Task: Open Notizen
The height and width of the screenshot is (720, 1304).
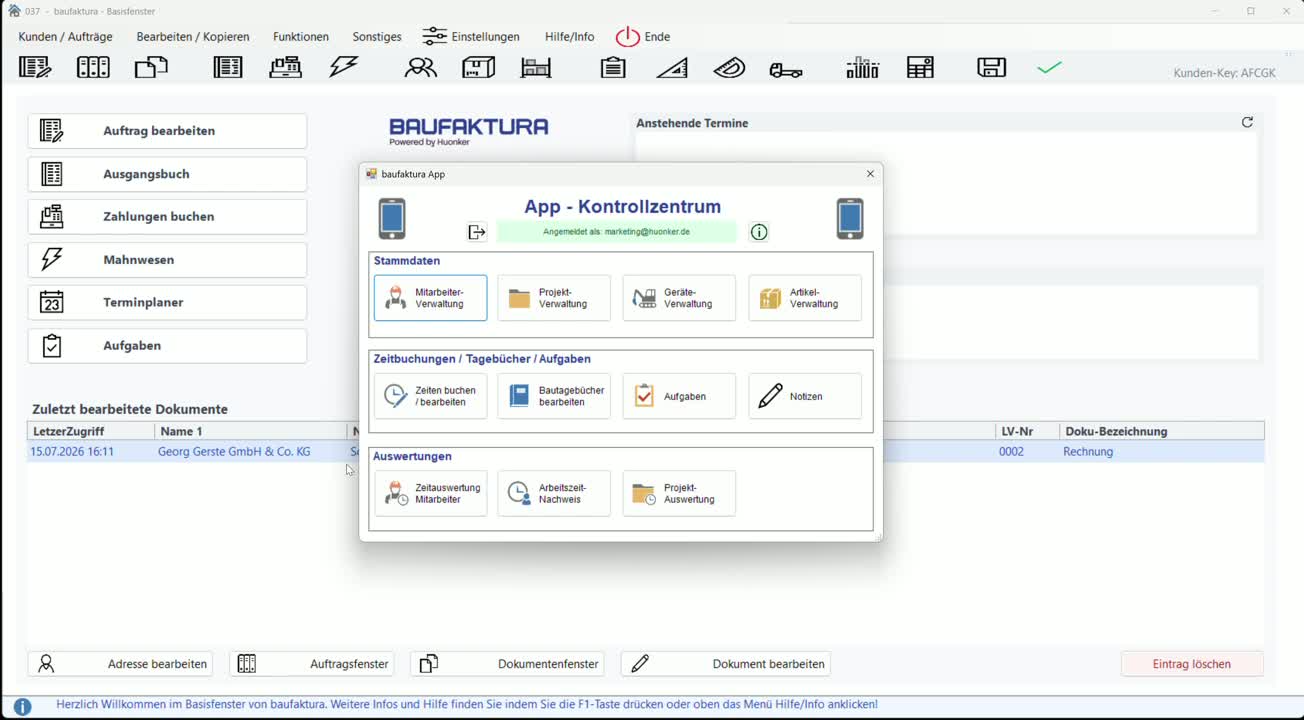Action: tap(805, 396)
